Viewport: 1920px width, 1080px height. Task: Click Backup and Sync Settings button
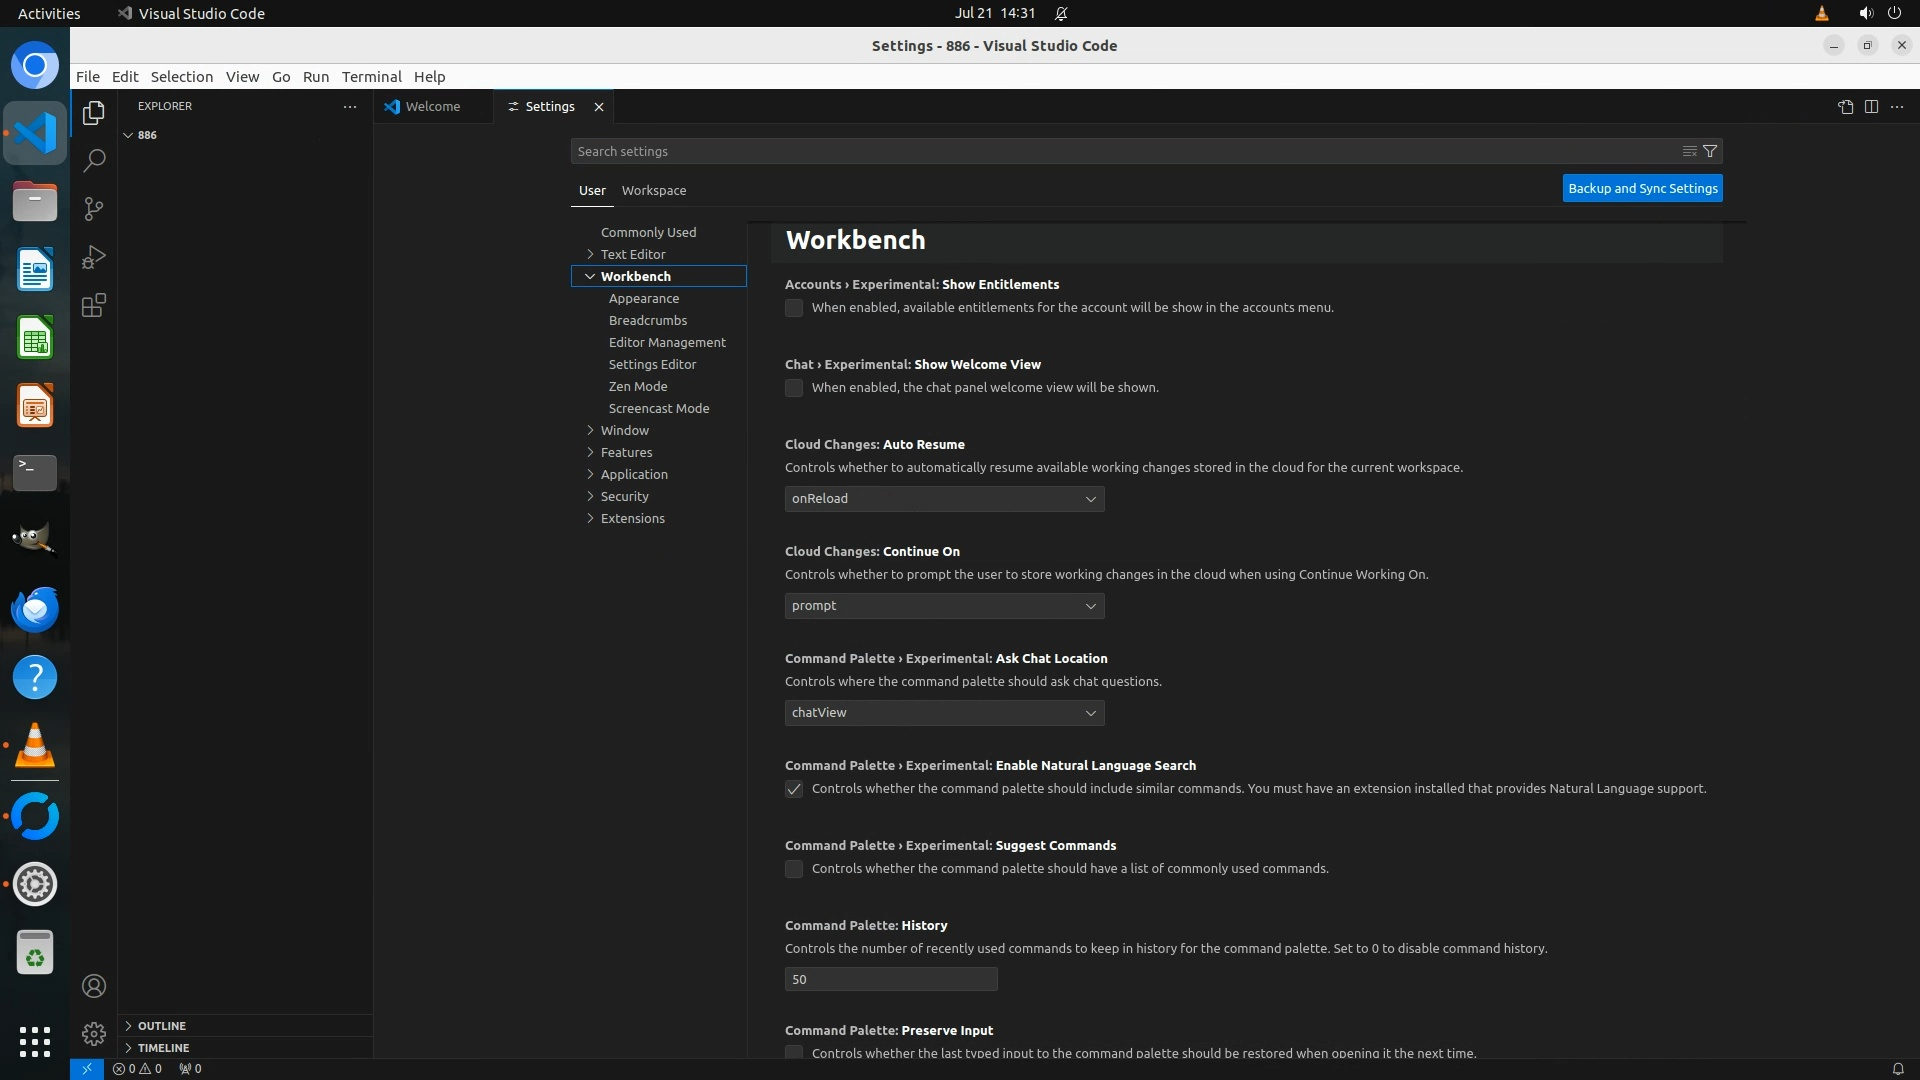point(1642,188)
